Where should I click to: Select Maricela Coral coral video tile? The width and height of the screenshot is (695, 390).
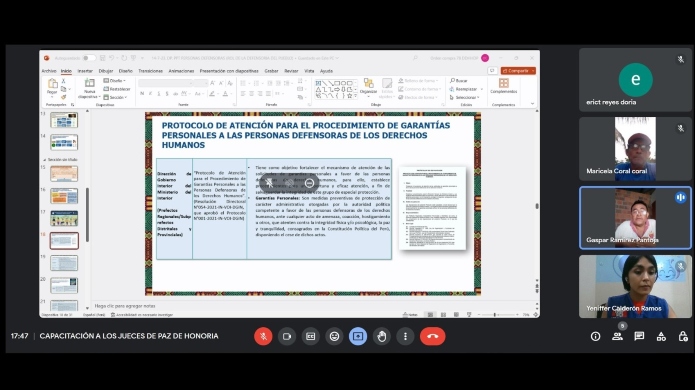(635, 148)
